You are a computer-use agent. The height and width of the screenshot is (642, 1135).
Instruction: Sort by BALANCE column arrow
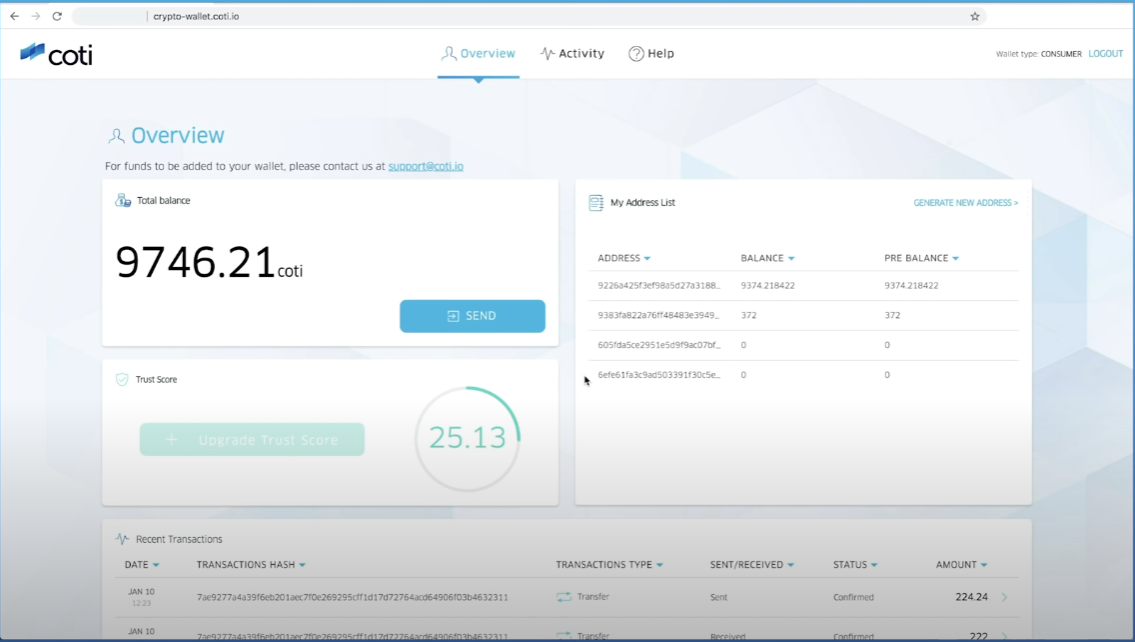[x=791, y=258]
